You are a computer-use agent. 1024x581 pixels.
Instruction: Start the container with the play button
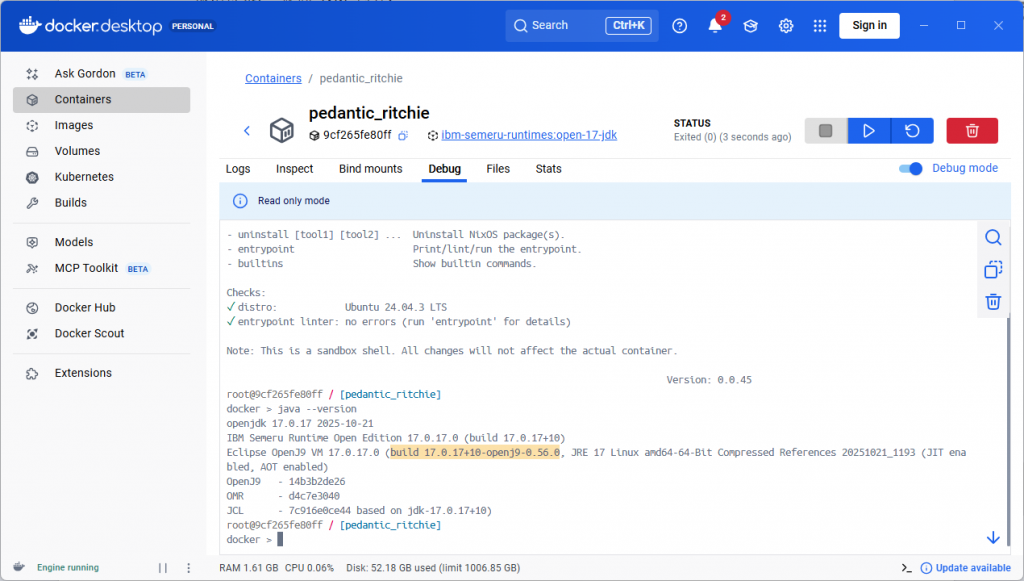click(x=869, y=131)
